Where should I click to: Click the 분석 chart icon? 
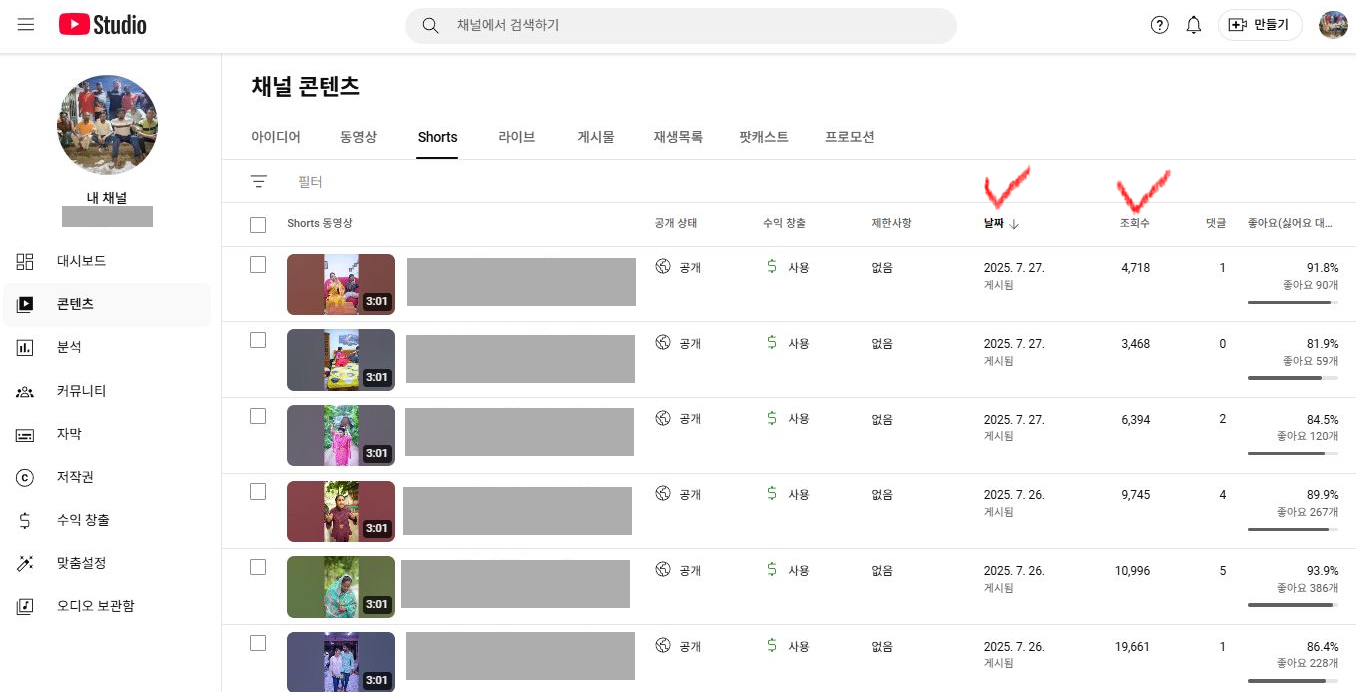(x=25, y=347)
